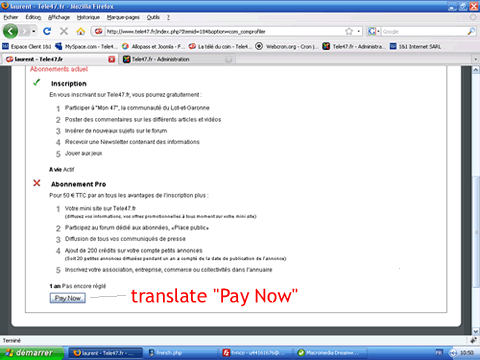Open the Fichier menu
The image size is (480, 360).
(x=11, y=17)
